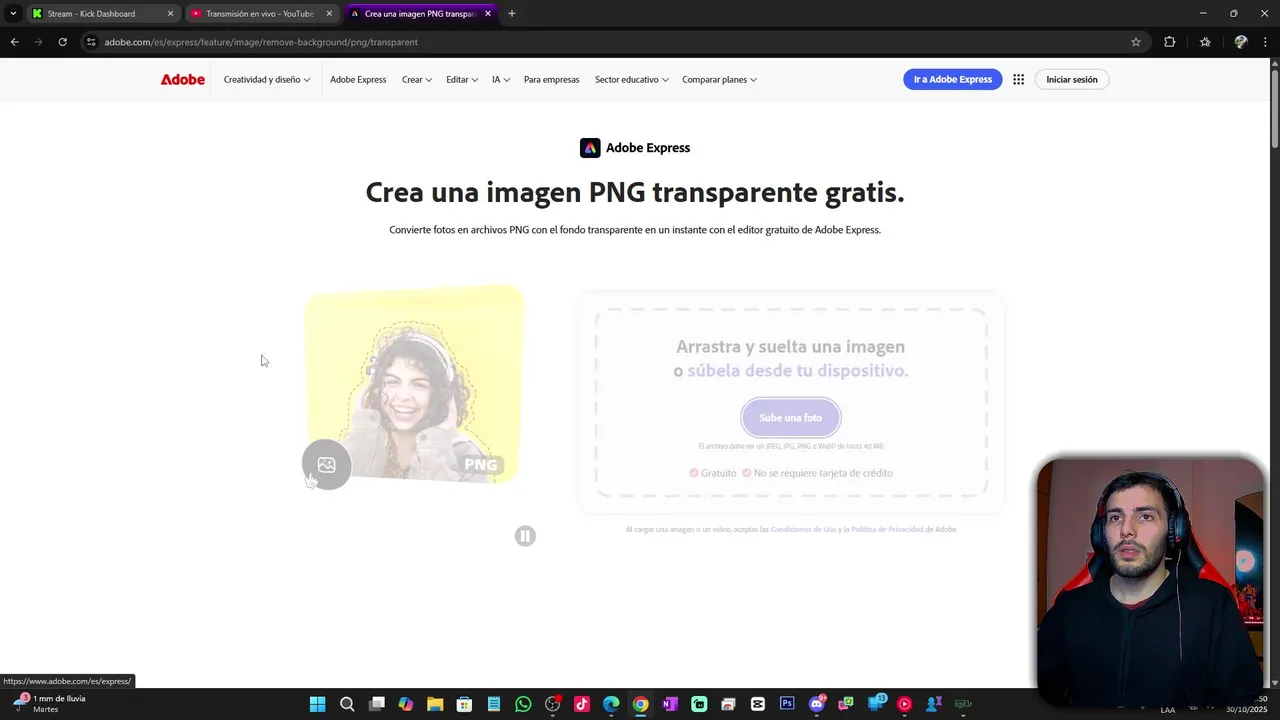
Task: Open Adobe Express nav item
Action: point(358,79)
